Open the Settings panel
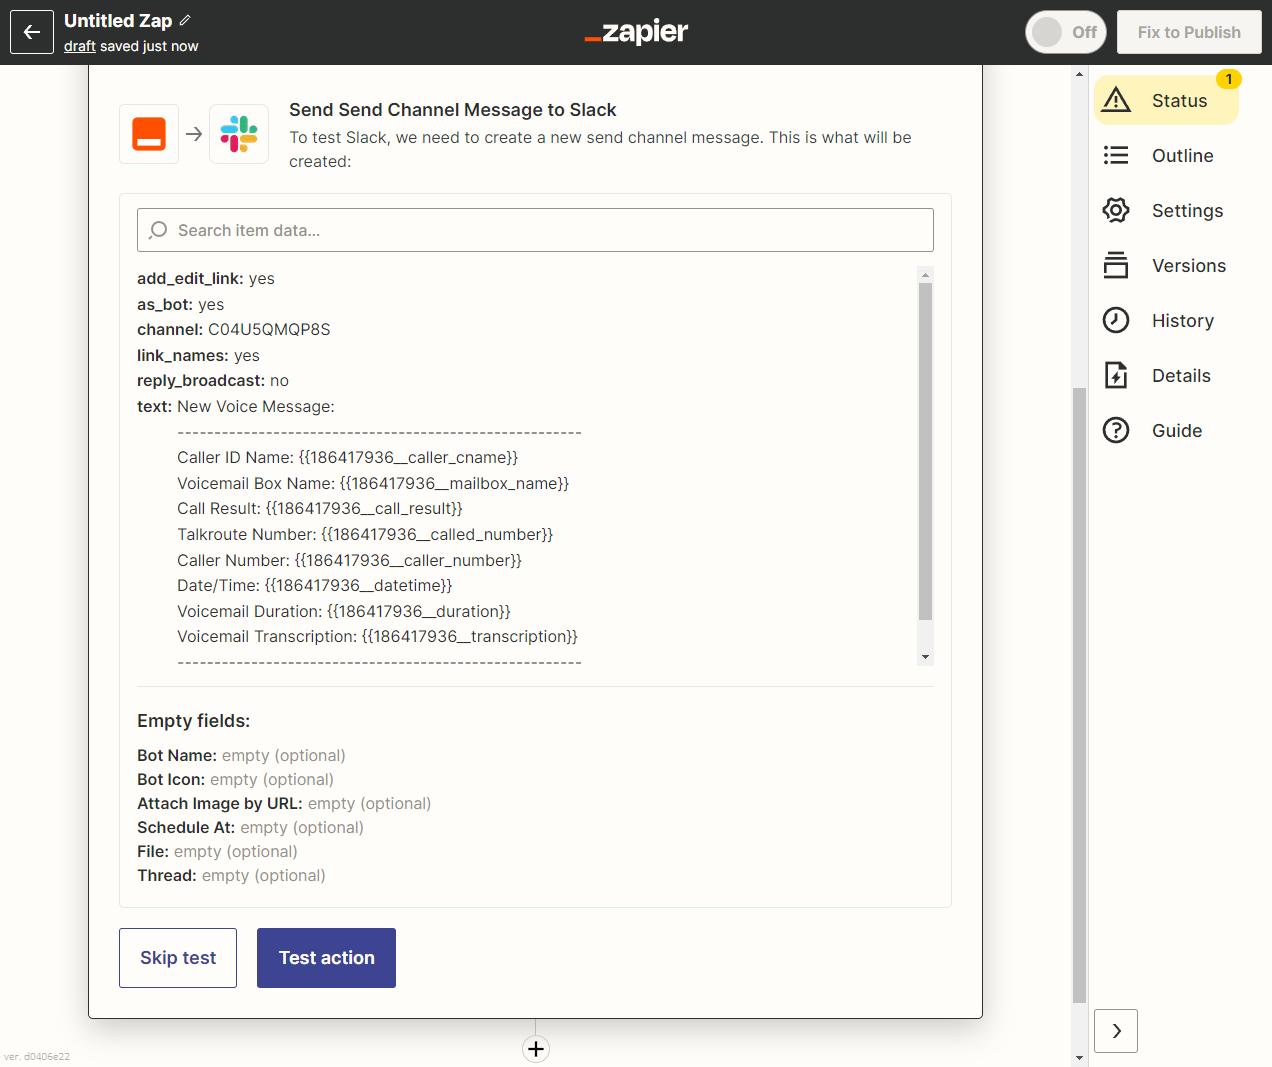 click(1166, 210)
